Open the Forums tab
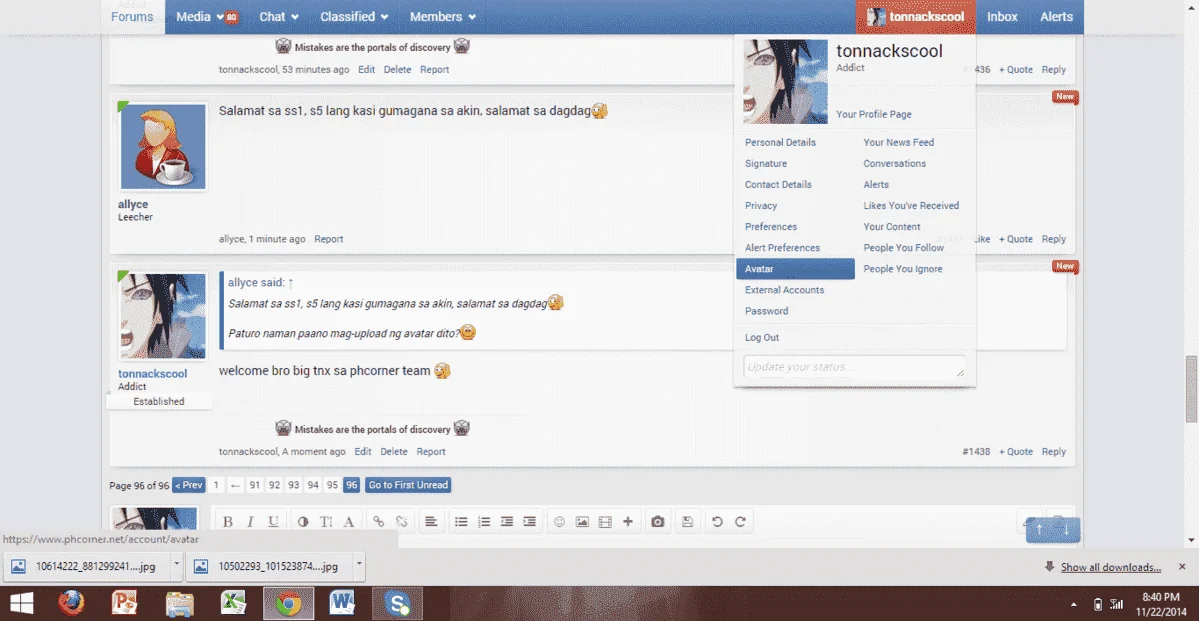The image size is (1199, 621). (132, 17)
